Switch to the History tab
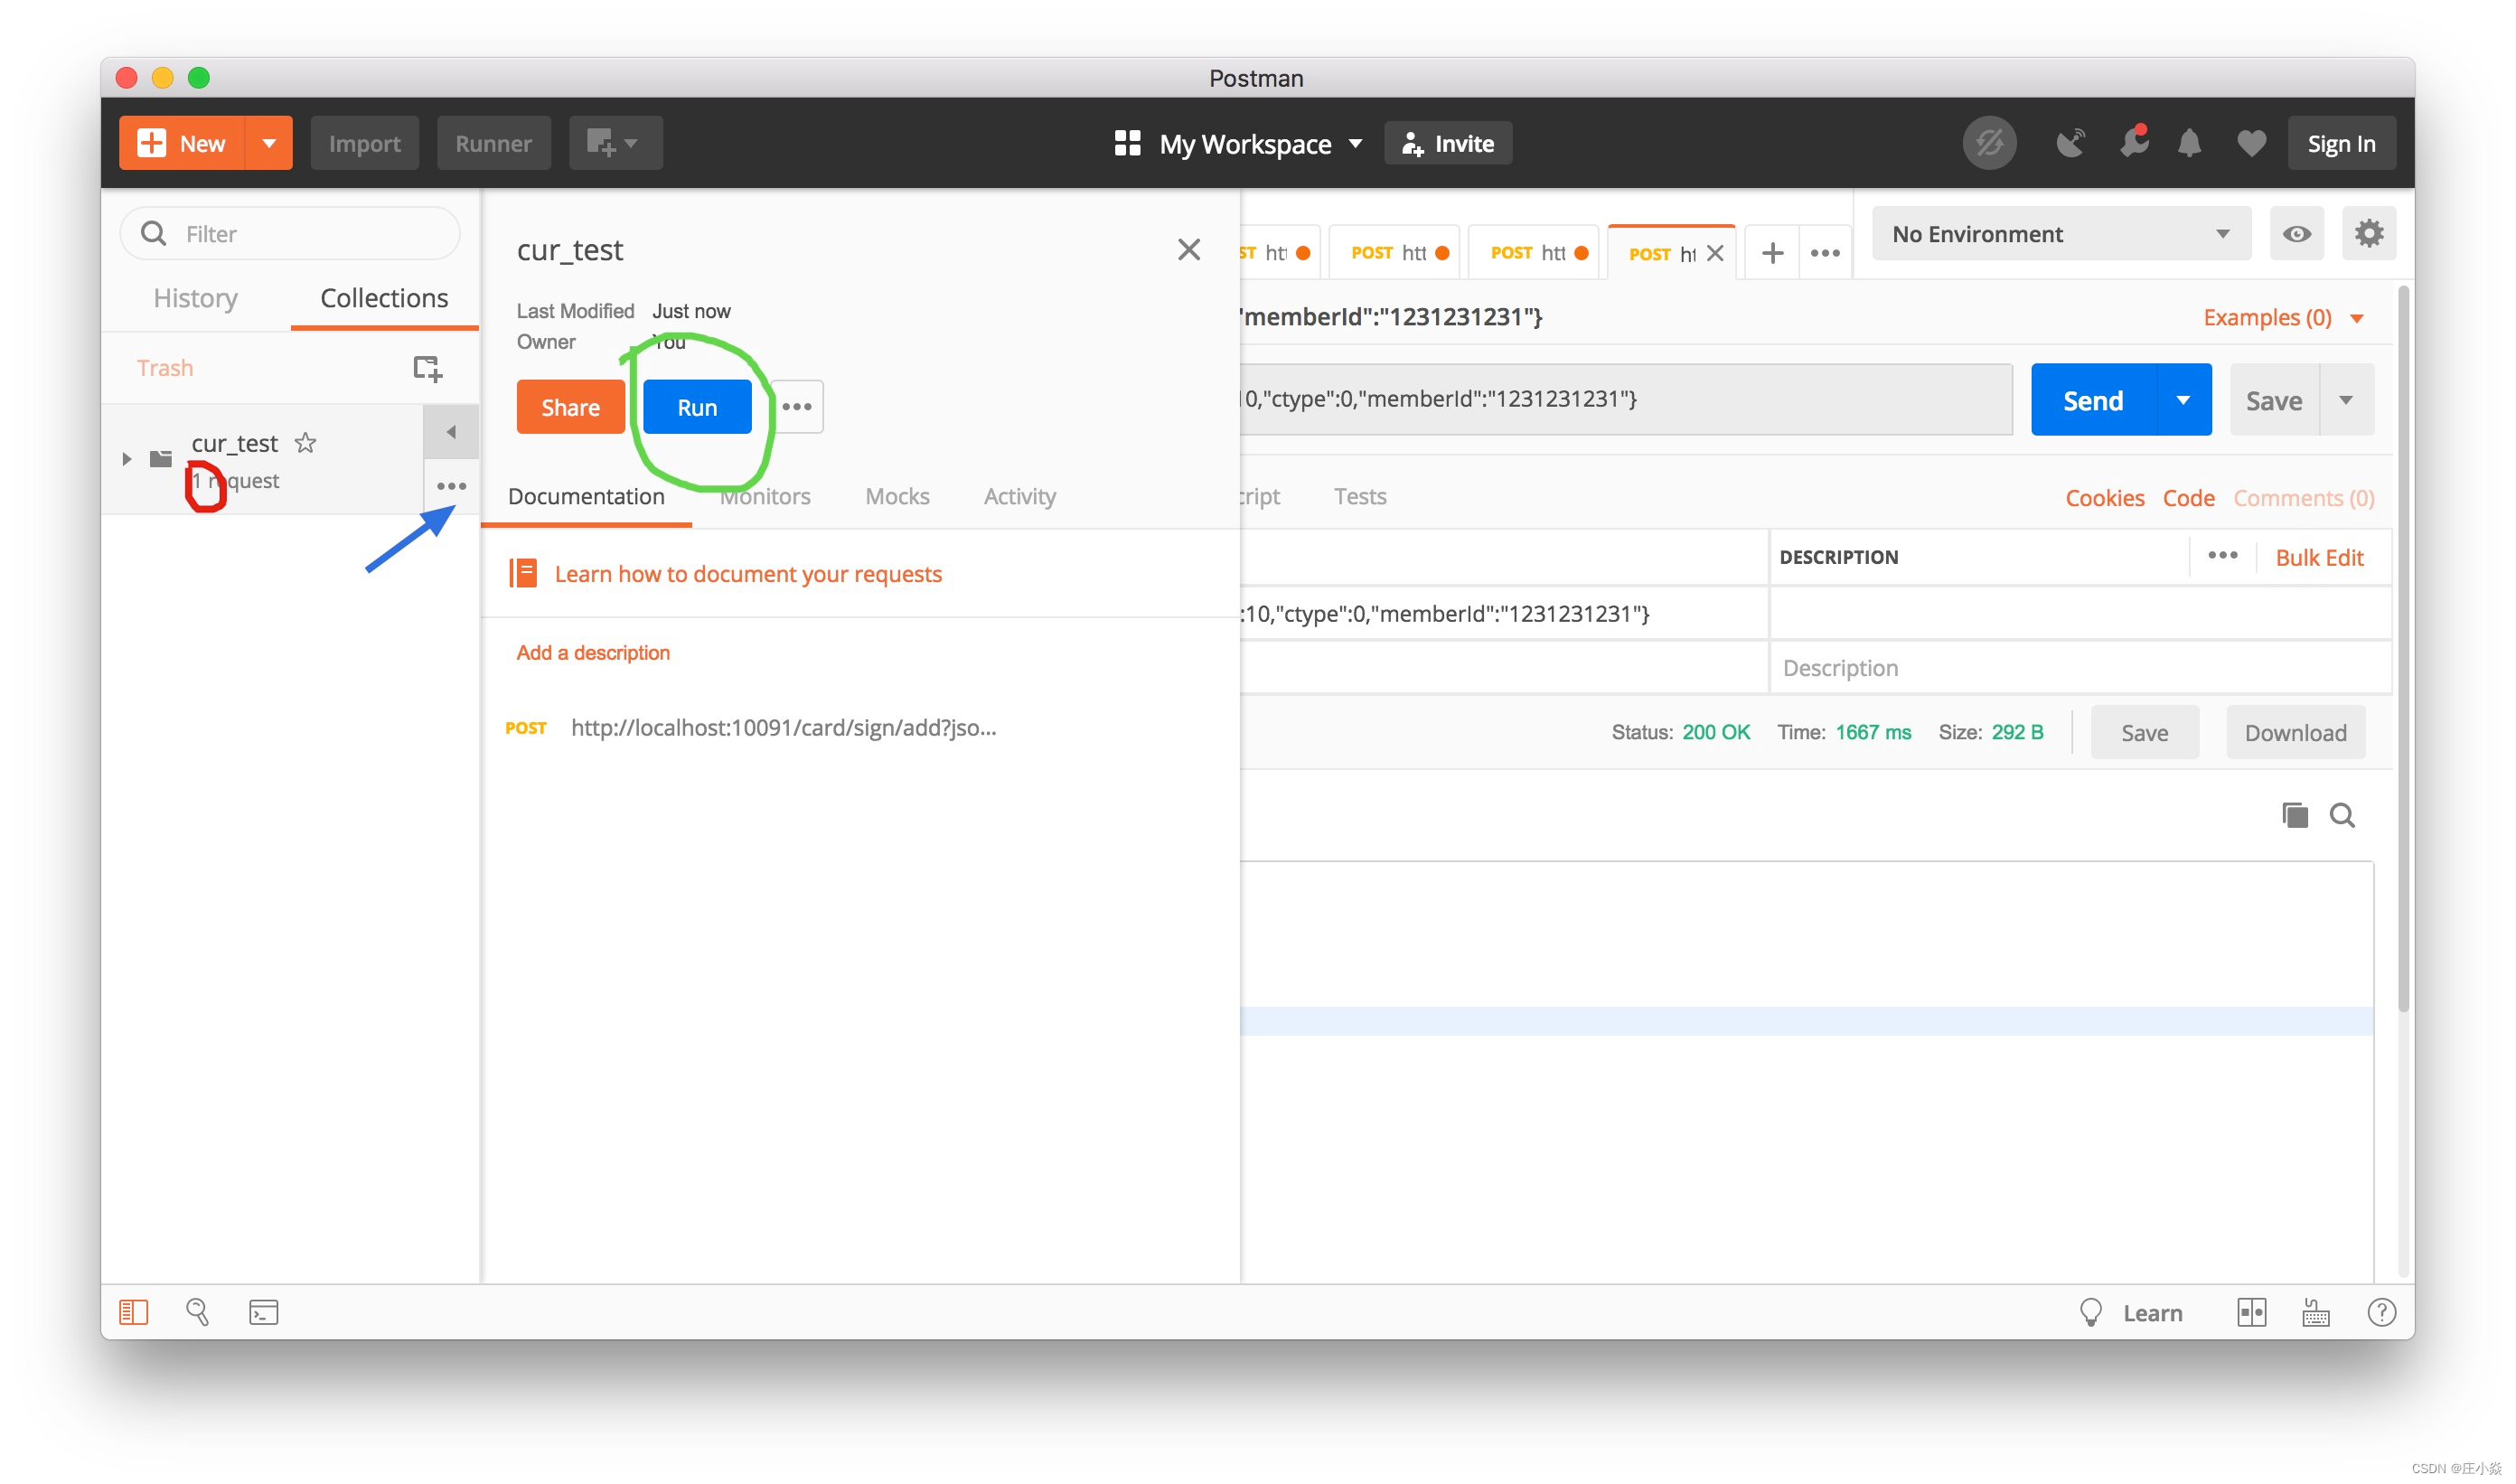The width and height of the screenshot is (2516, 1484). 195,298
